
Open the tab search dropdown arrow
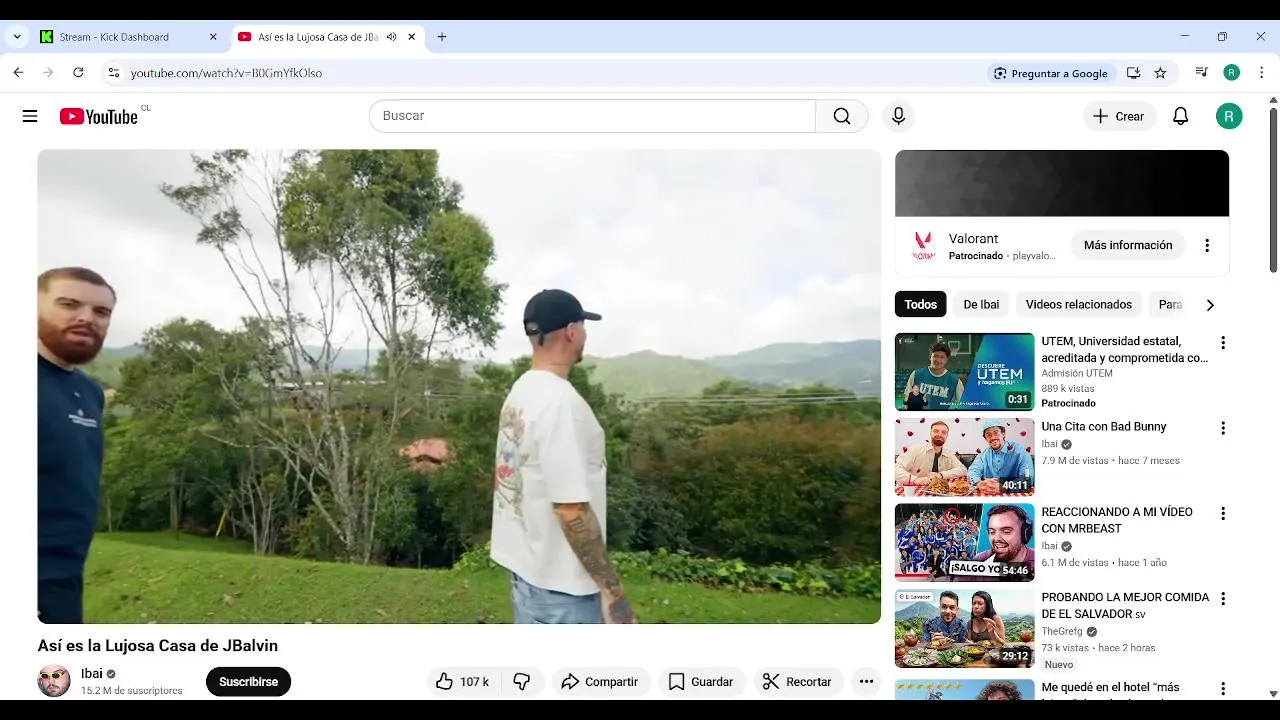[x=17, y=37]
